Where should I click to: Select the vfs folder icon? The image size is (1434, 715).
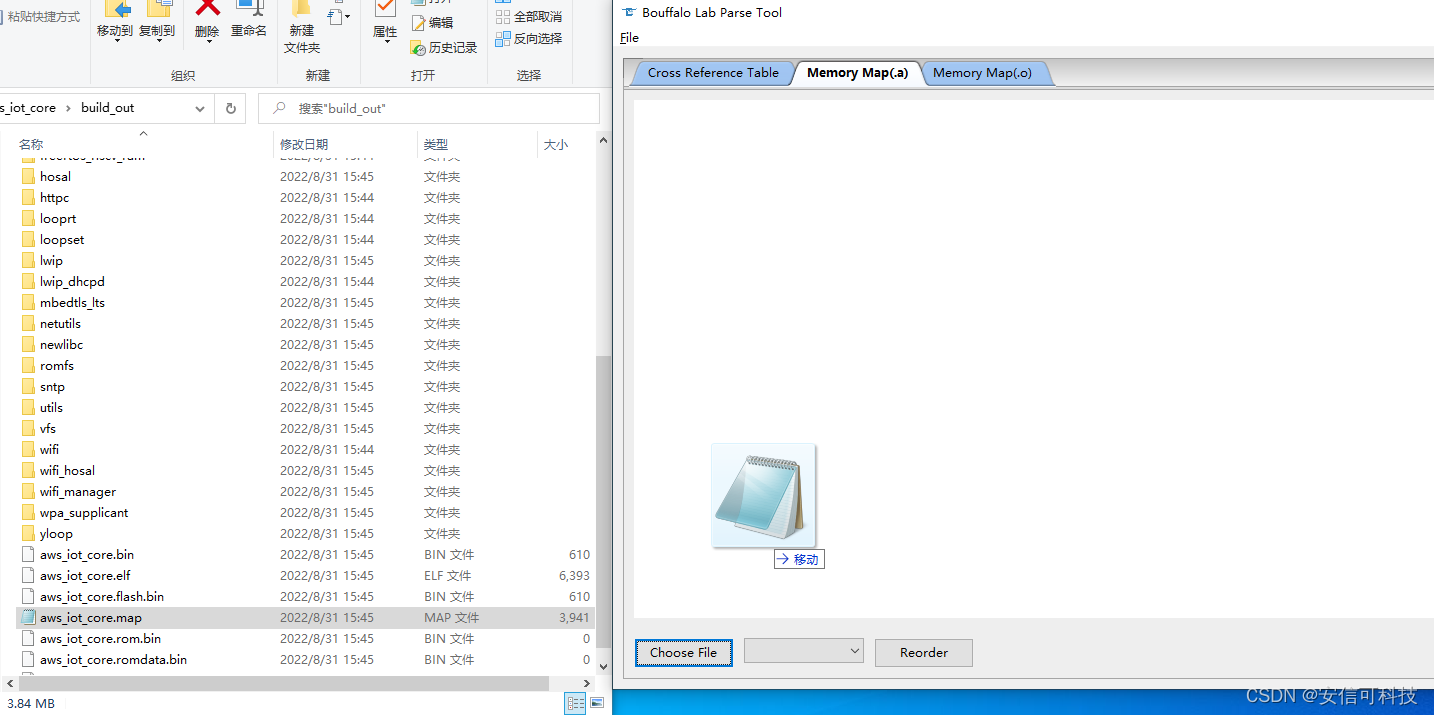pyautogui.click(x=28, y=429)
